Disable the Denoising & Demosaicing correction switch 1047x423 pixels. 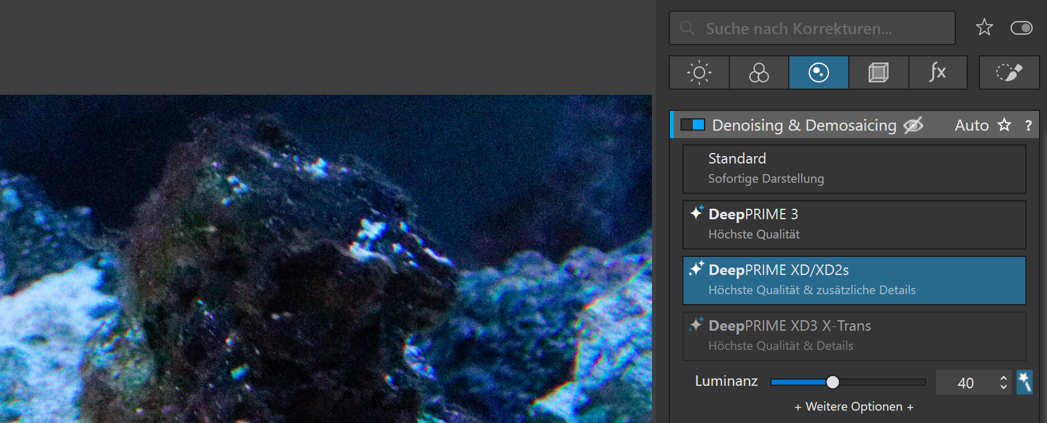point(692,125)
